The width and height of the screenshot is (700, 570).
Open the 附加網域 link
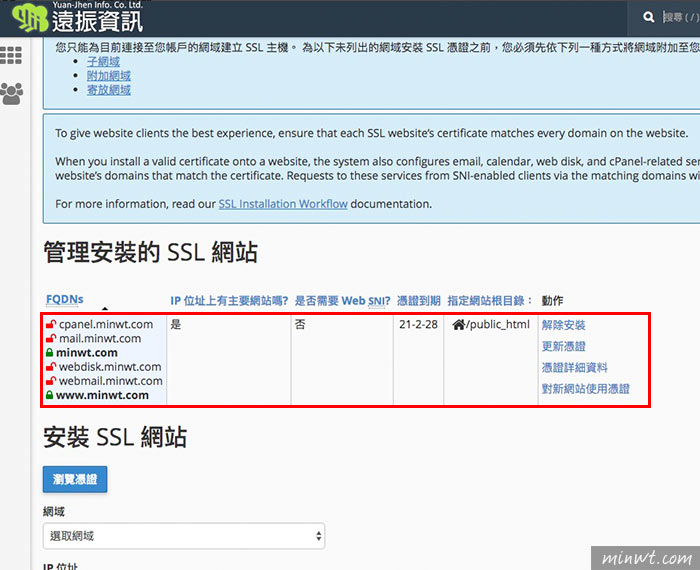click(108, 76)
